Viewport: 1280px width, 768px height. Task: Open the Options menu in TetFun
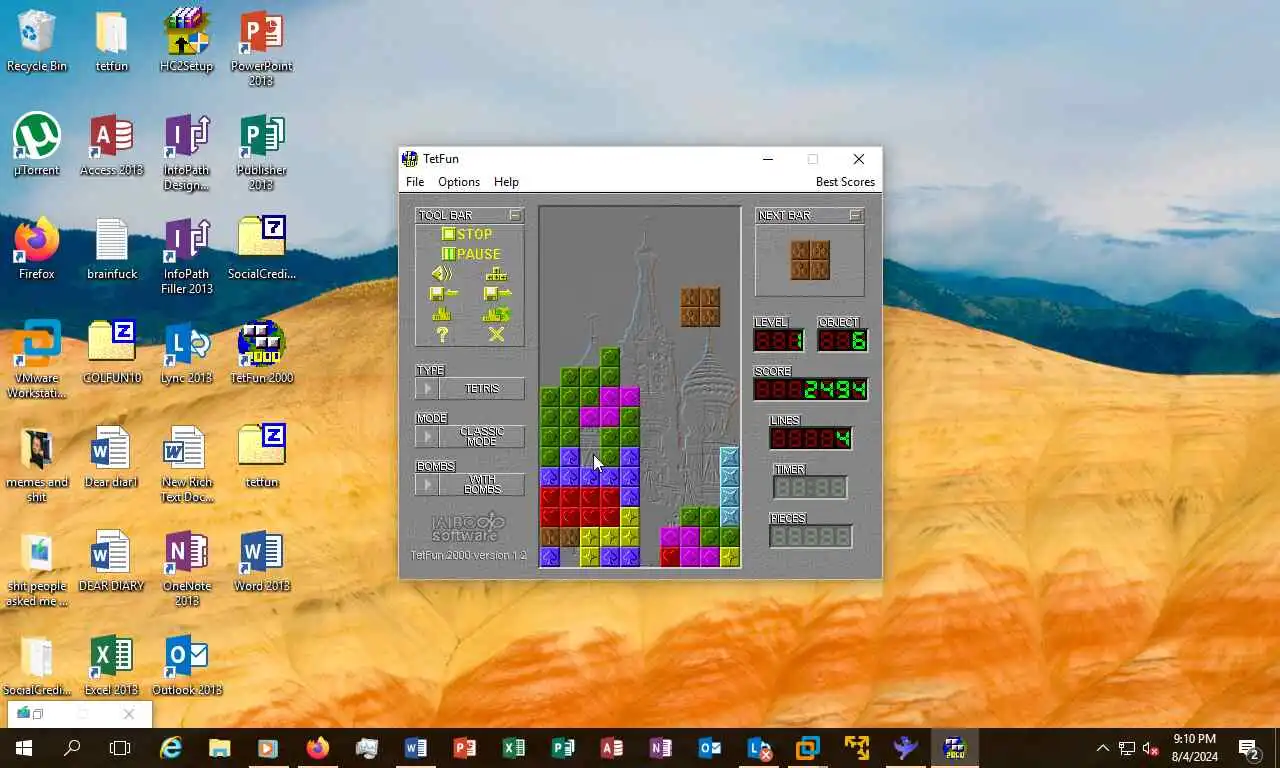pos(459,182)
